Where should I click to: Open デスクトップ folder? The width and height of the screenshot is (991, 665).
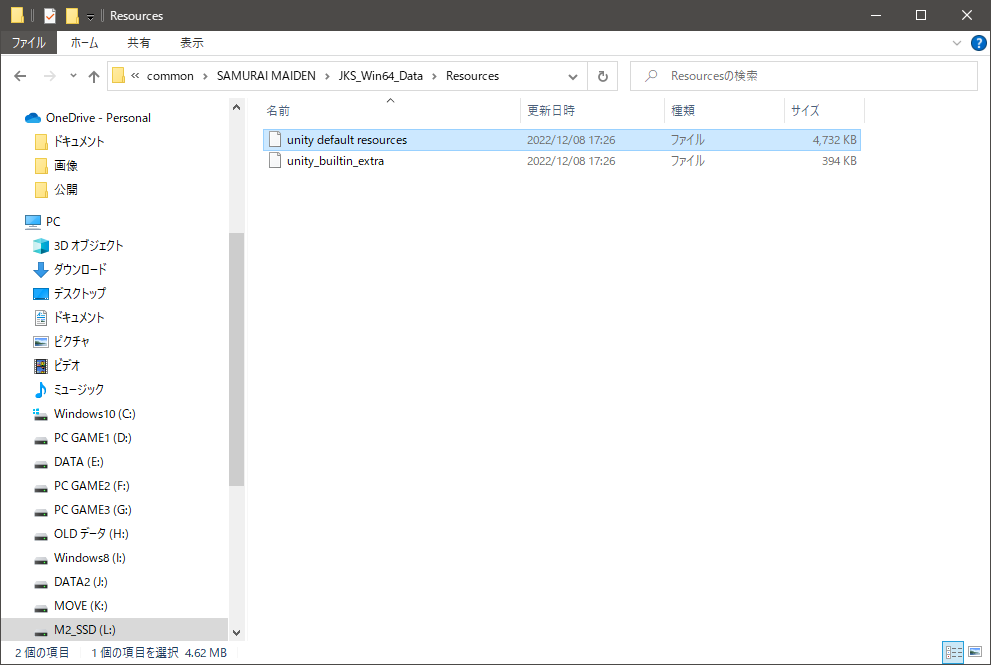[80, 293]
